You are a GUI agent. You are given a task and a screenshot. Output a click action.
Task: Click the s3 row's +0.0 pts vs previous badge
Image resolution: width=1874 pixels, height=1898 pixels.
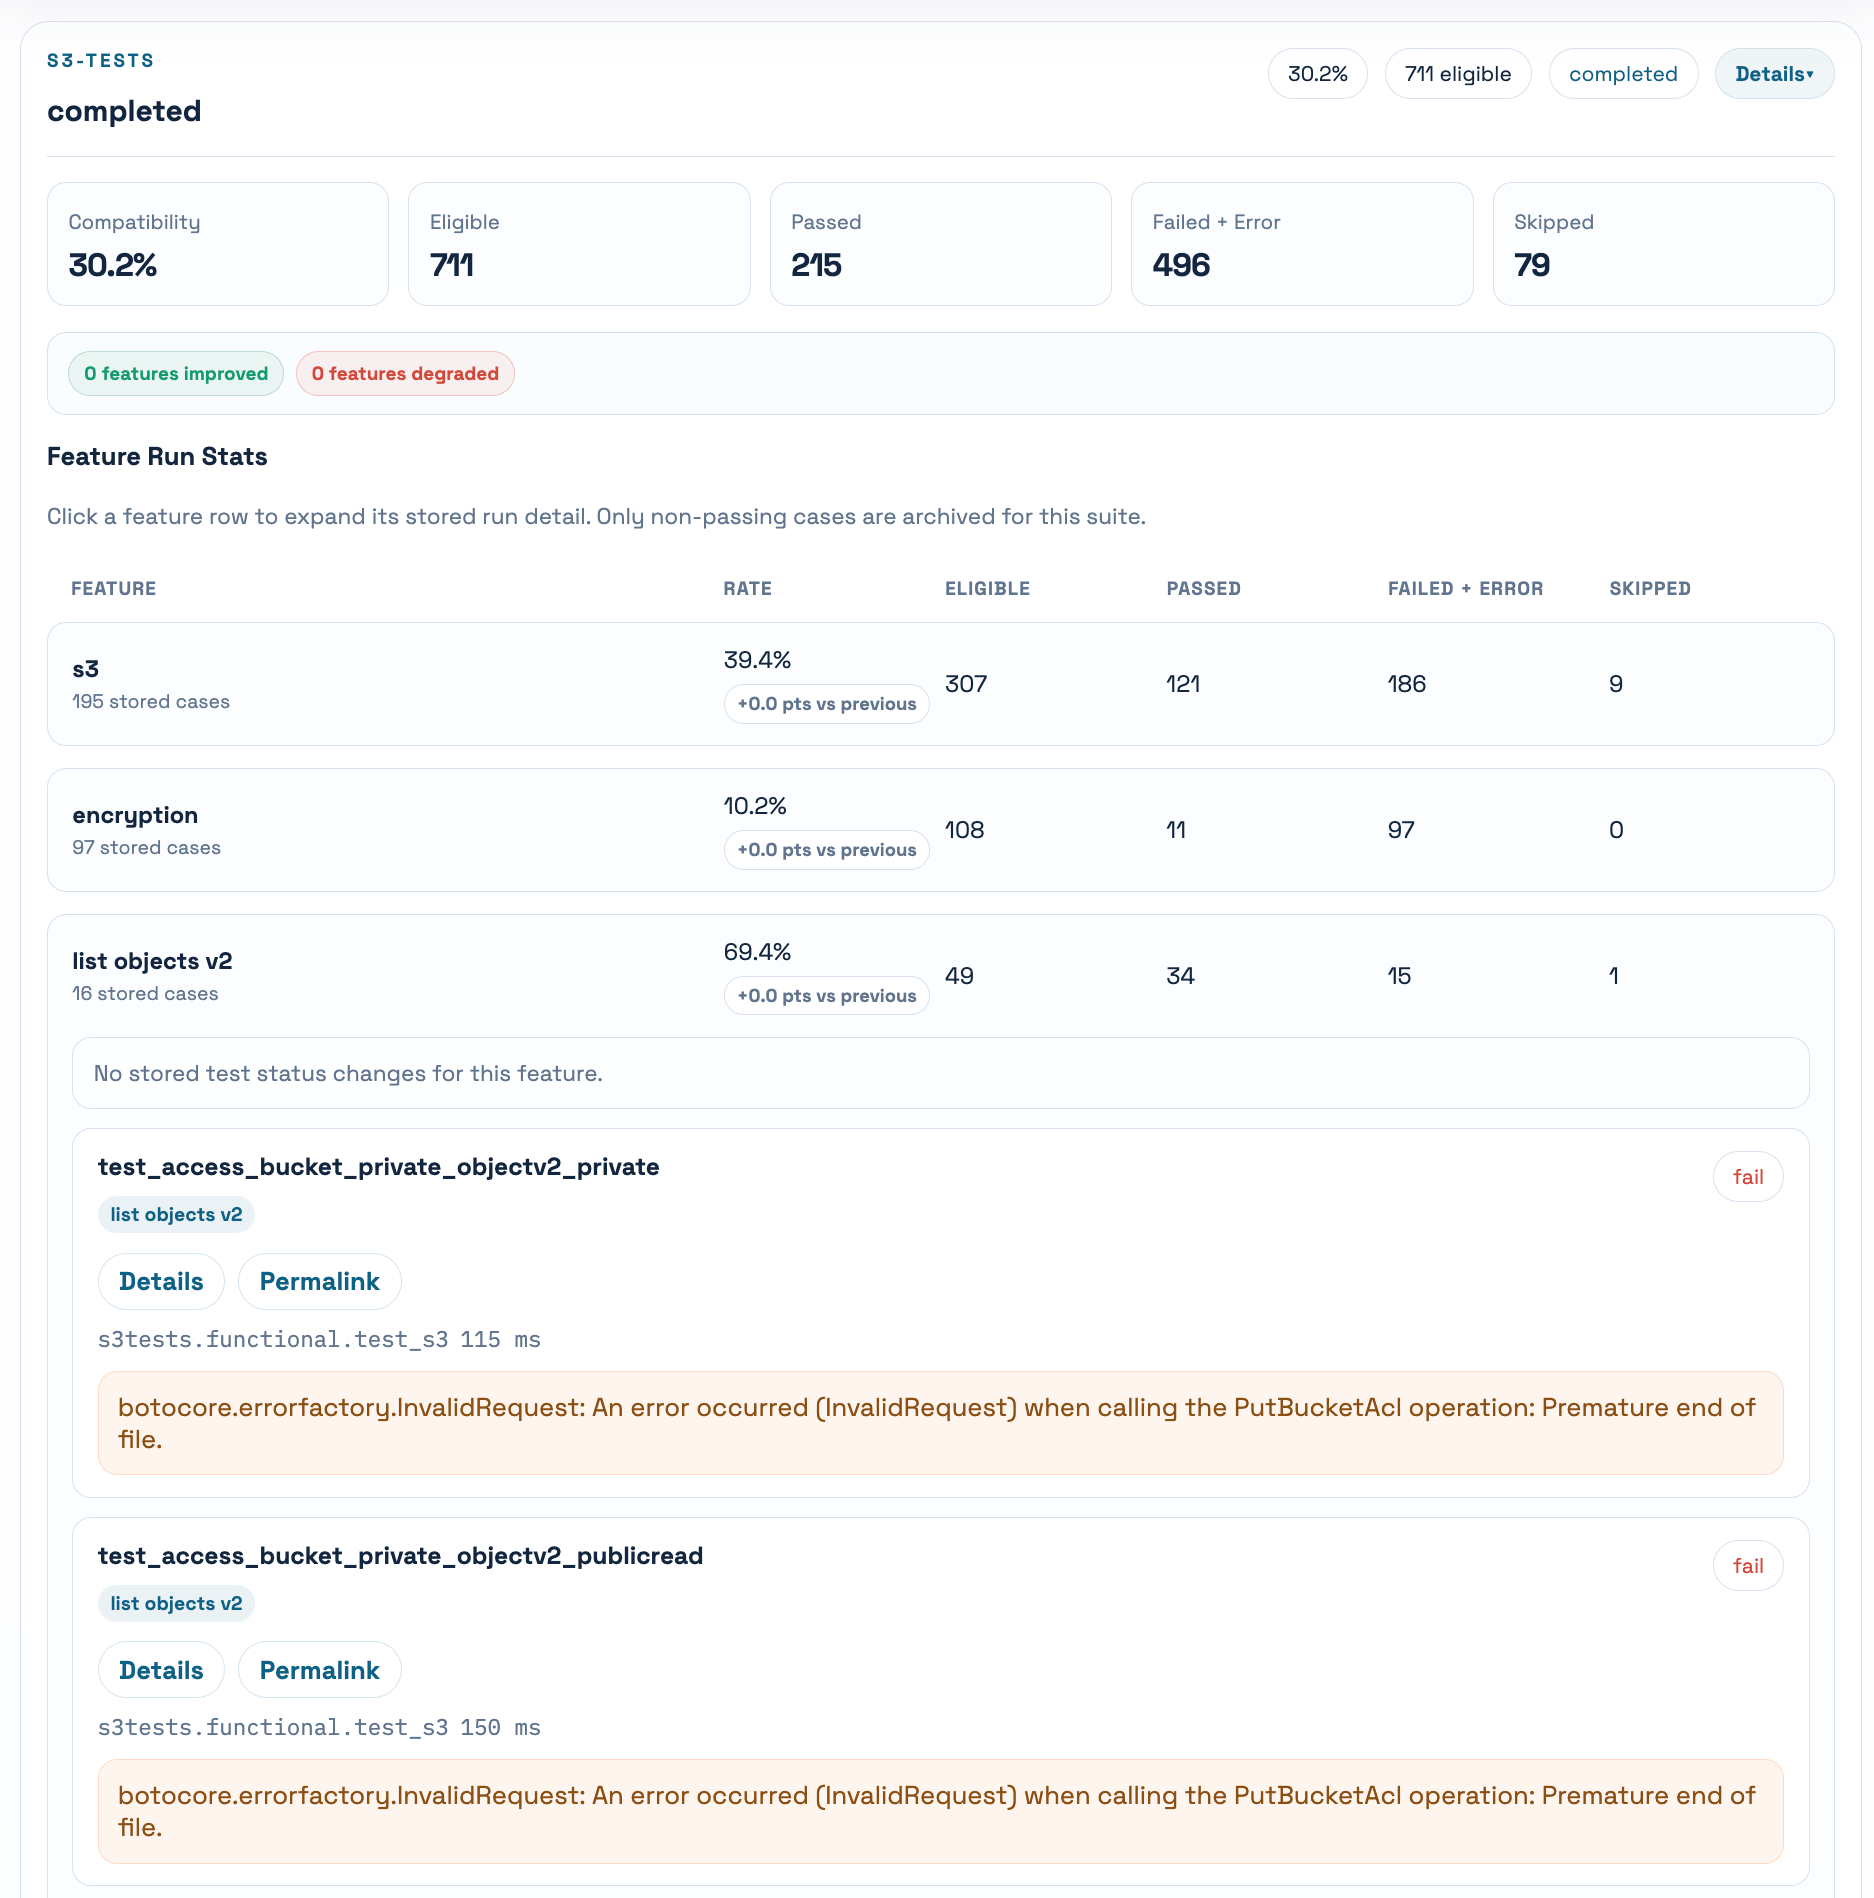pyautogui.click(x=826, y=704)
